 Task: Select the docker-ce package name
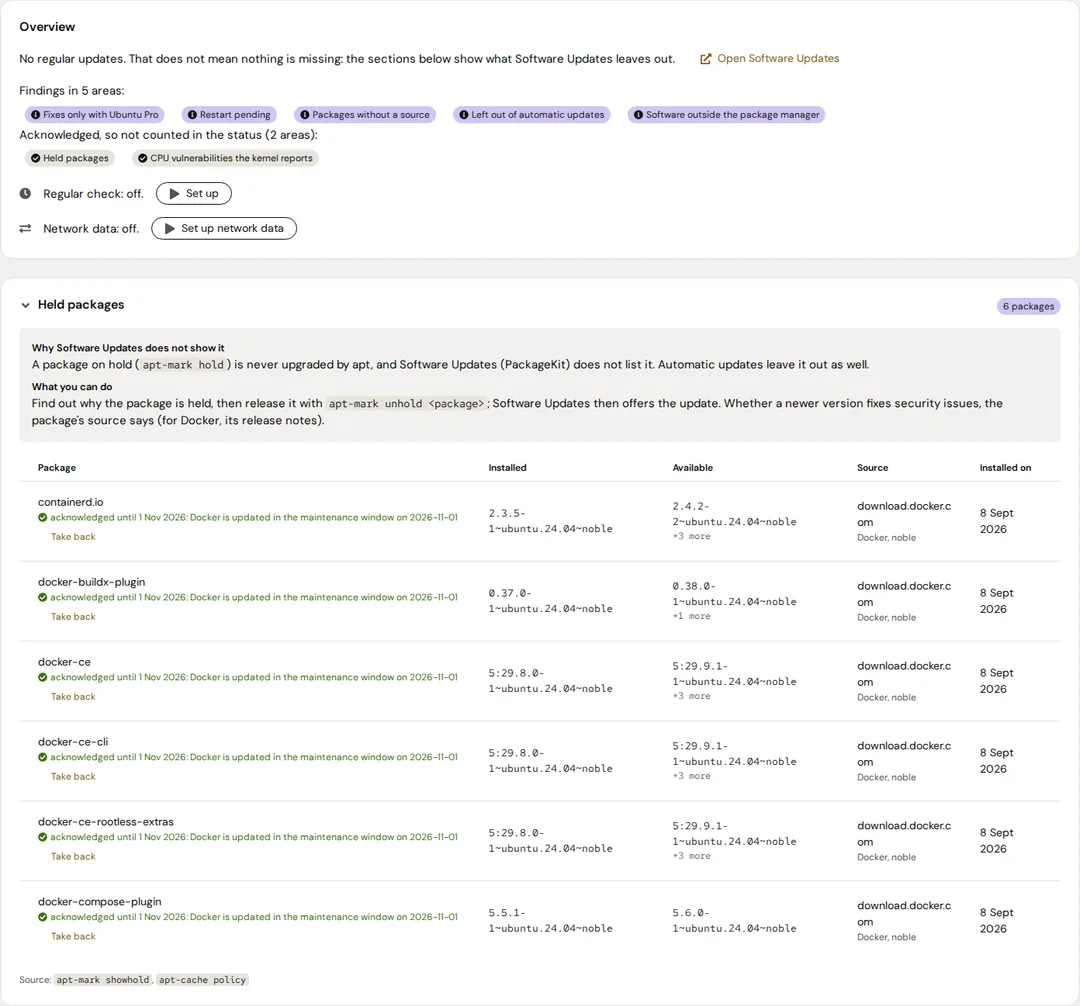click(64, 662)
